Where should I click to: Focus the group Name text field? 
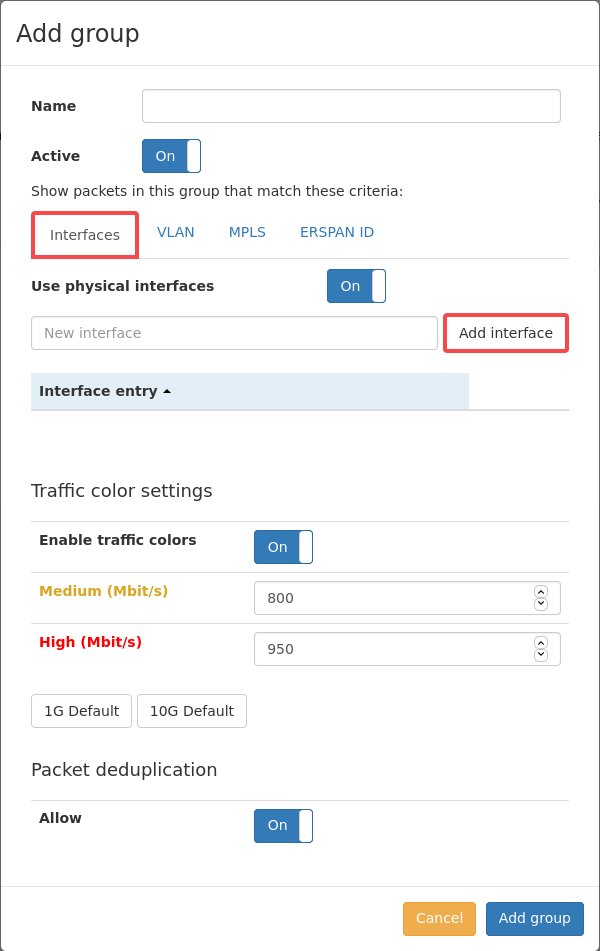click(351, 106)
